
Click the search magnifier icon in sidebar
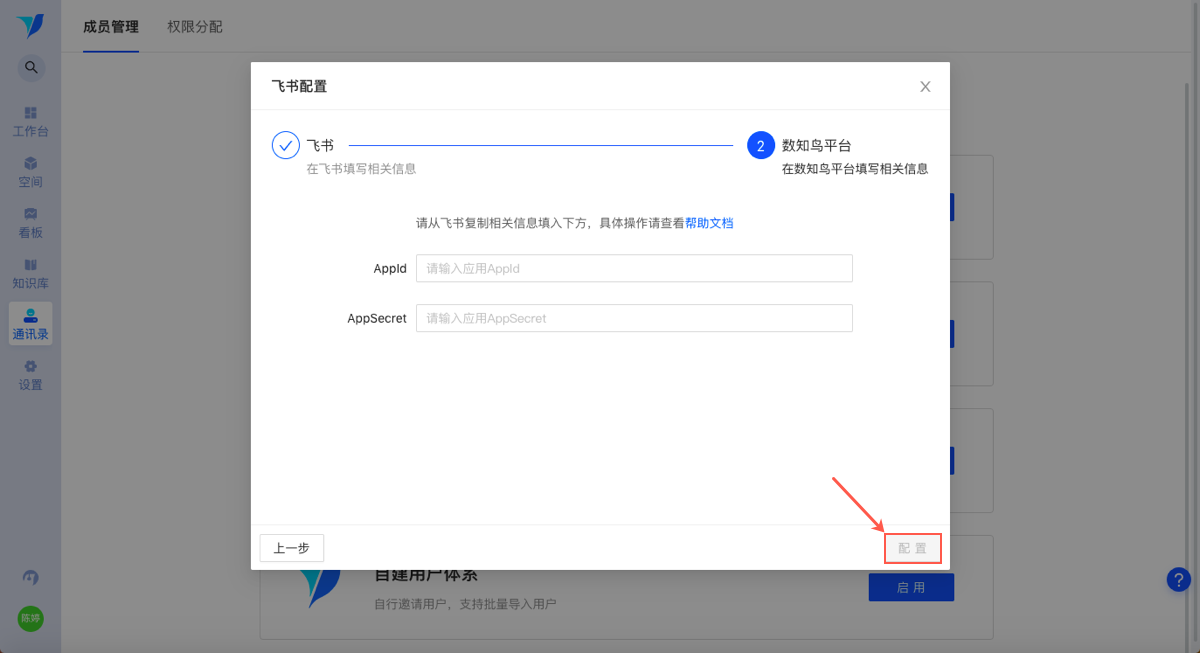31,67
